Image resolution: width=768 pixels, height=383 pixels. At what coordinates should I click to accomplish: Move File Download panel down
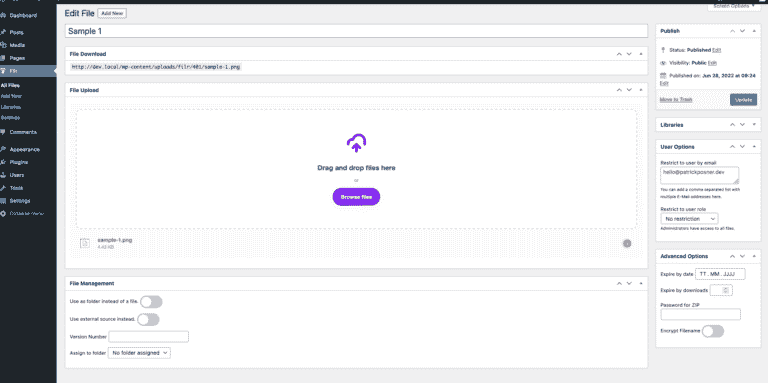[x=629, y=54]
